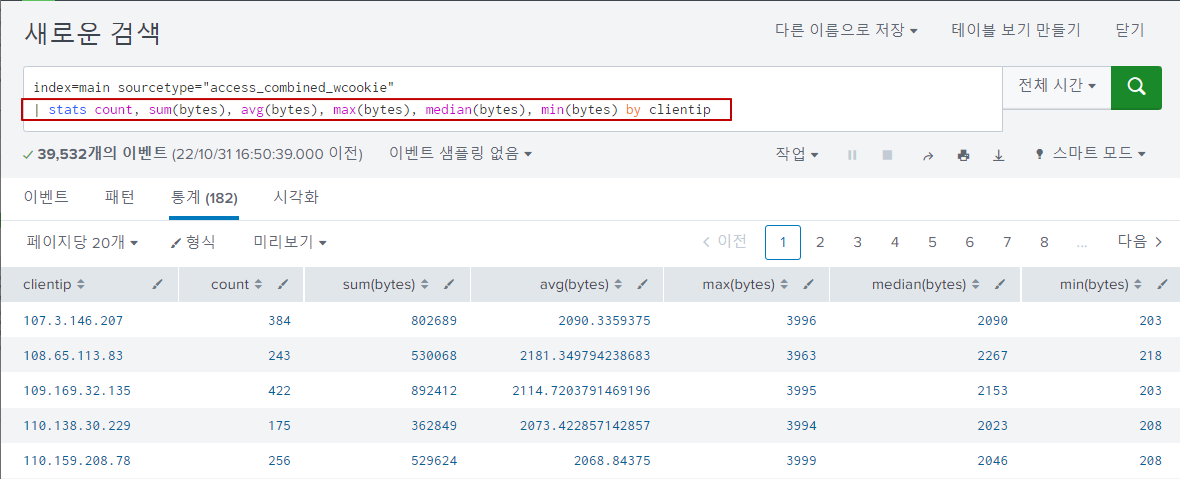
Task: Click sum(bytes) value 802689
Action: tap(433, 320)
